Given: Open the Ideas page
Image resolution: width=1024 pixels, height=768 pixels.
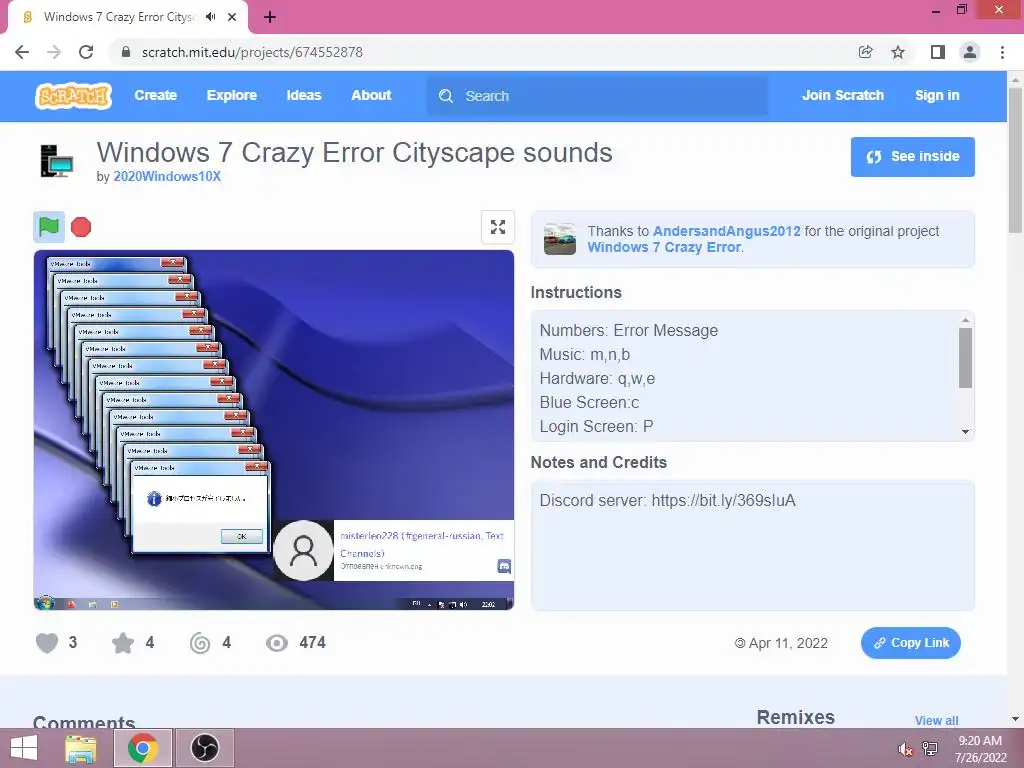Looking at the screenshot, I should (x=304, y=95).
